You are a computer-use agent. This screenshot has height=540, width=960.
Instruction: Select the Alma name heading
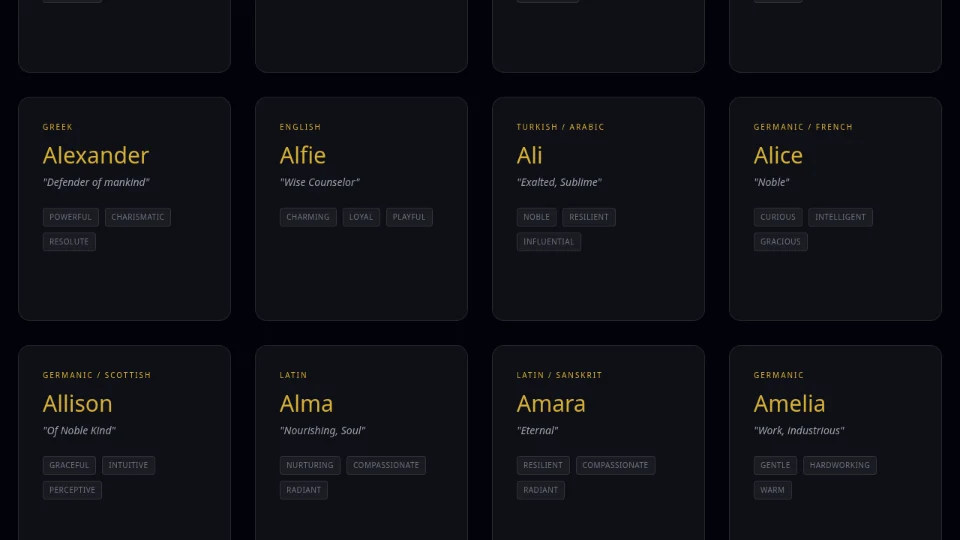click(306, 404)
